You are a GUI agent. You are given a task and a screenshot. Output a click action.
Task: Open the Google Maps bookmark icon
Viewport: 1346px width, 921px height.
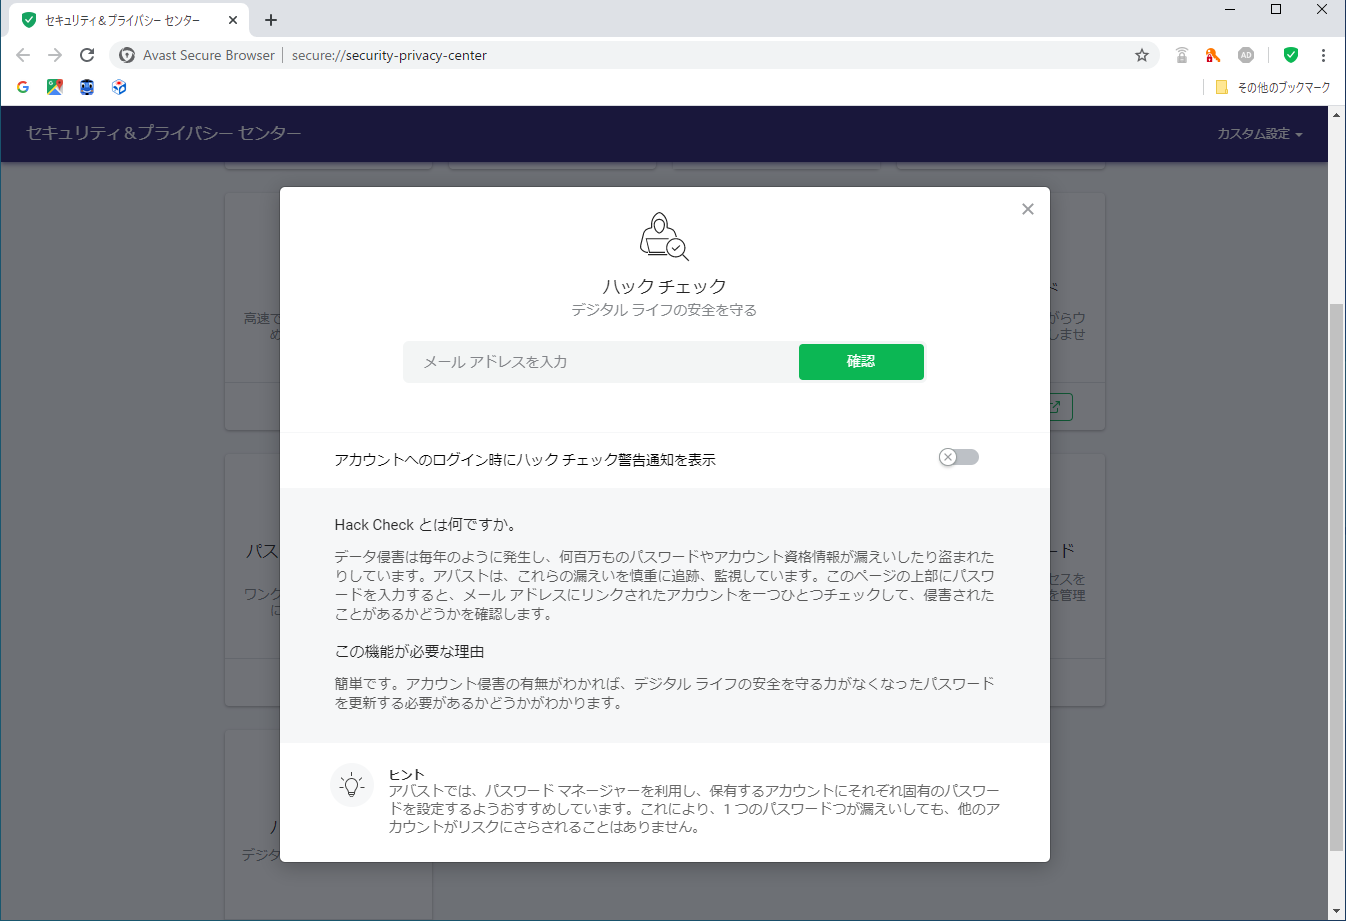(54, 87)
